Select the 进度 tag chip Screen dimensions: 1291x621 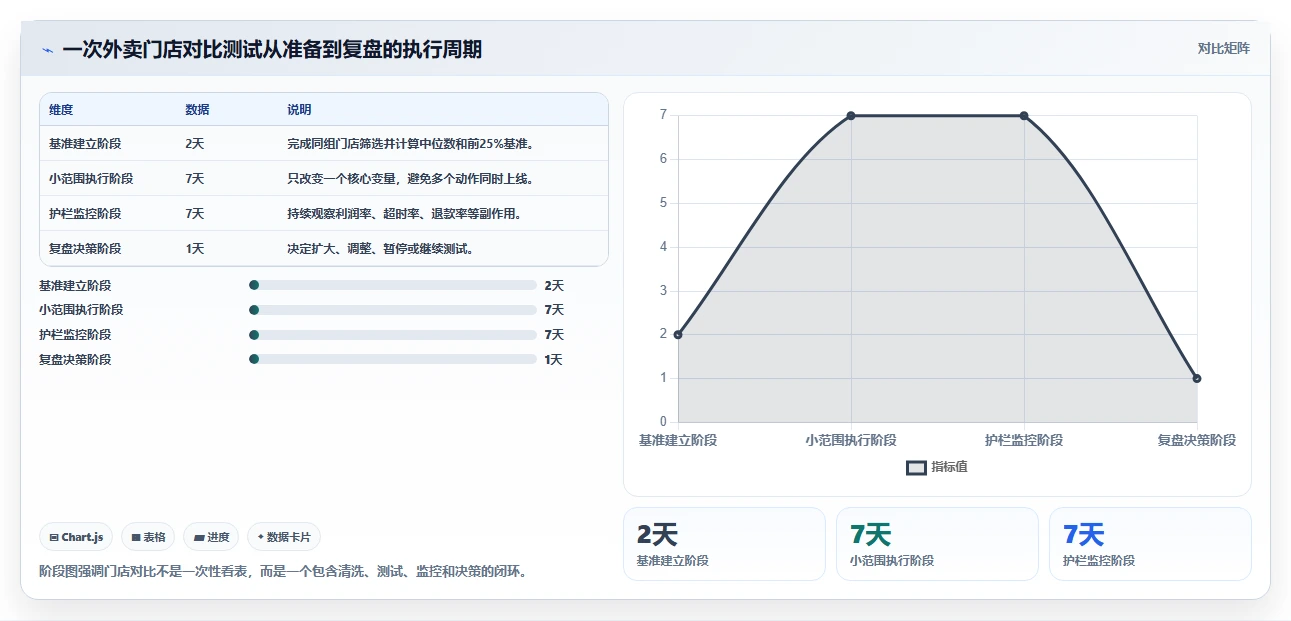pyautogui.click(x=211, y=537)
